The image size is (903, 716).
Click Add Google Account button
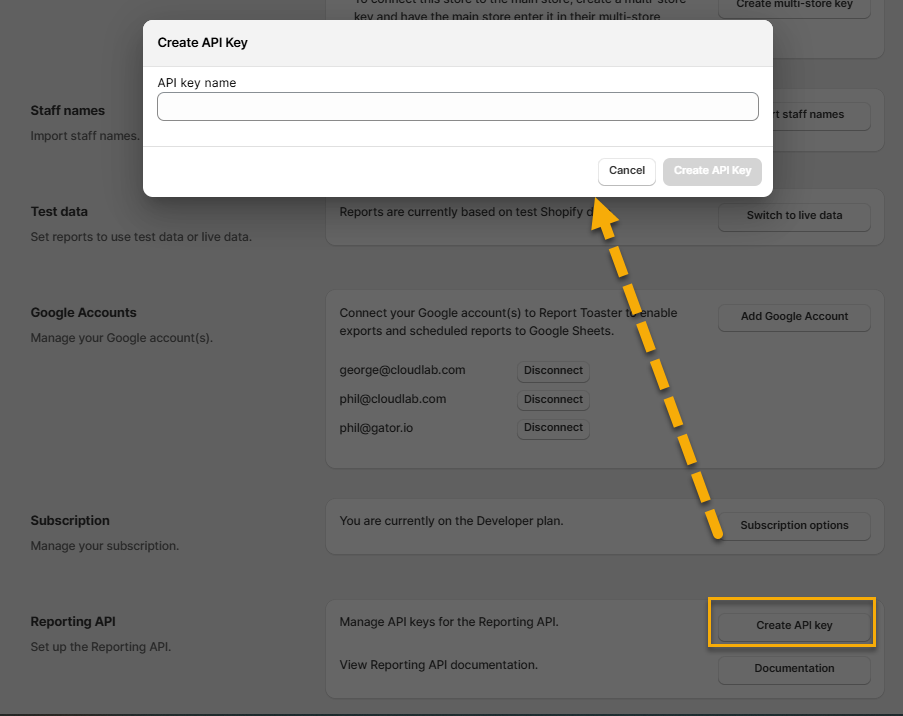click(794, 317)
